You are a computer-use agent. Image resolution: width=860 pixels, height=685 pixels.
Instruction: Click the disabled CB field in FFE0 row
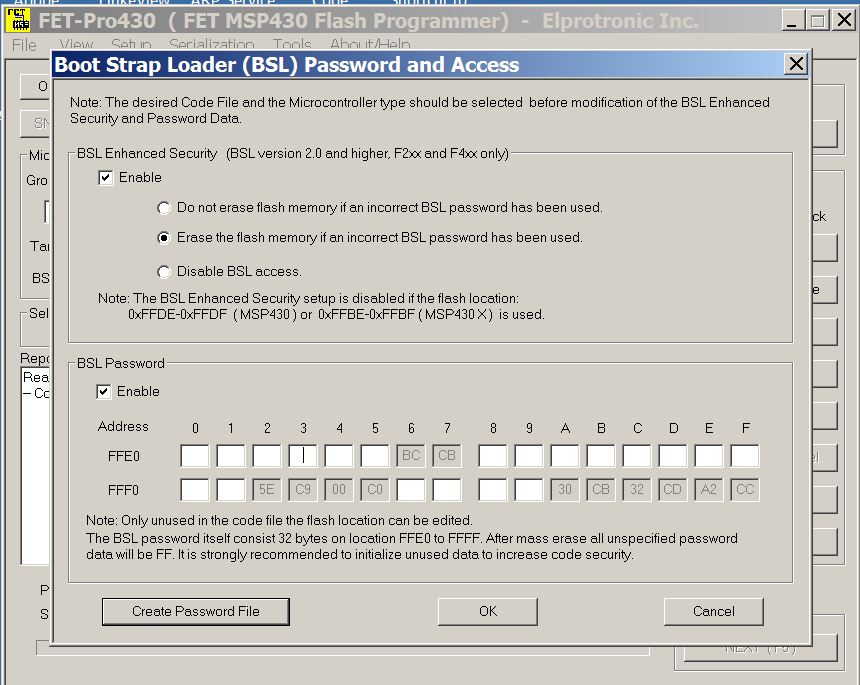[x=447, y=456]
